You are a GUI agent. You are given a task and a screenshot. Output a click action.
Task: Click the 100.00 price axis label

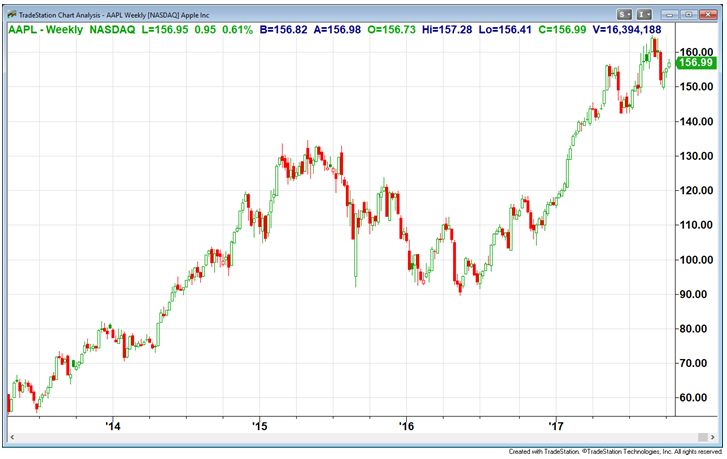(x=695, y=260)
